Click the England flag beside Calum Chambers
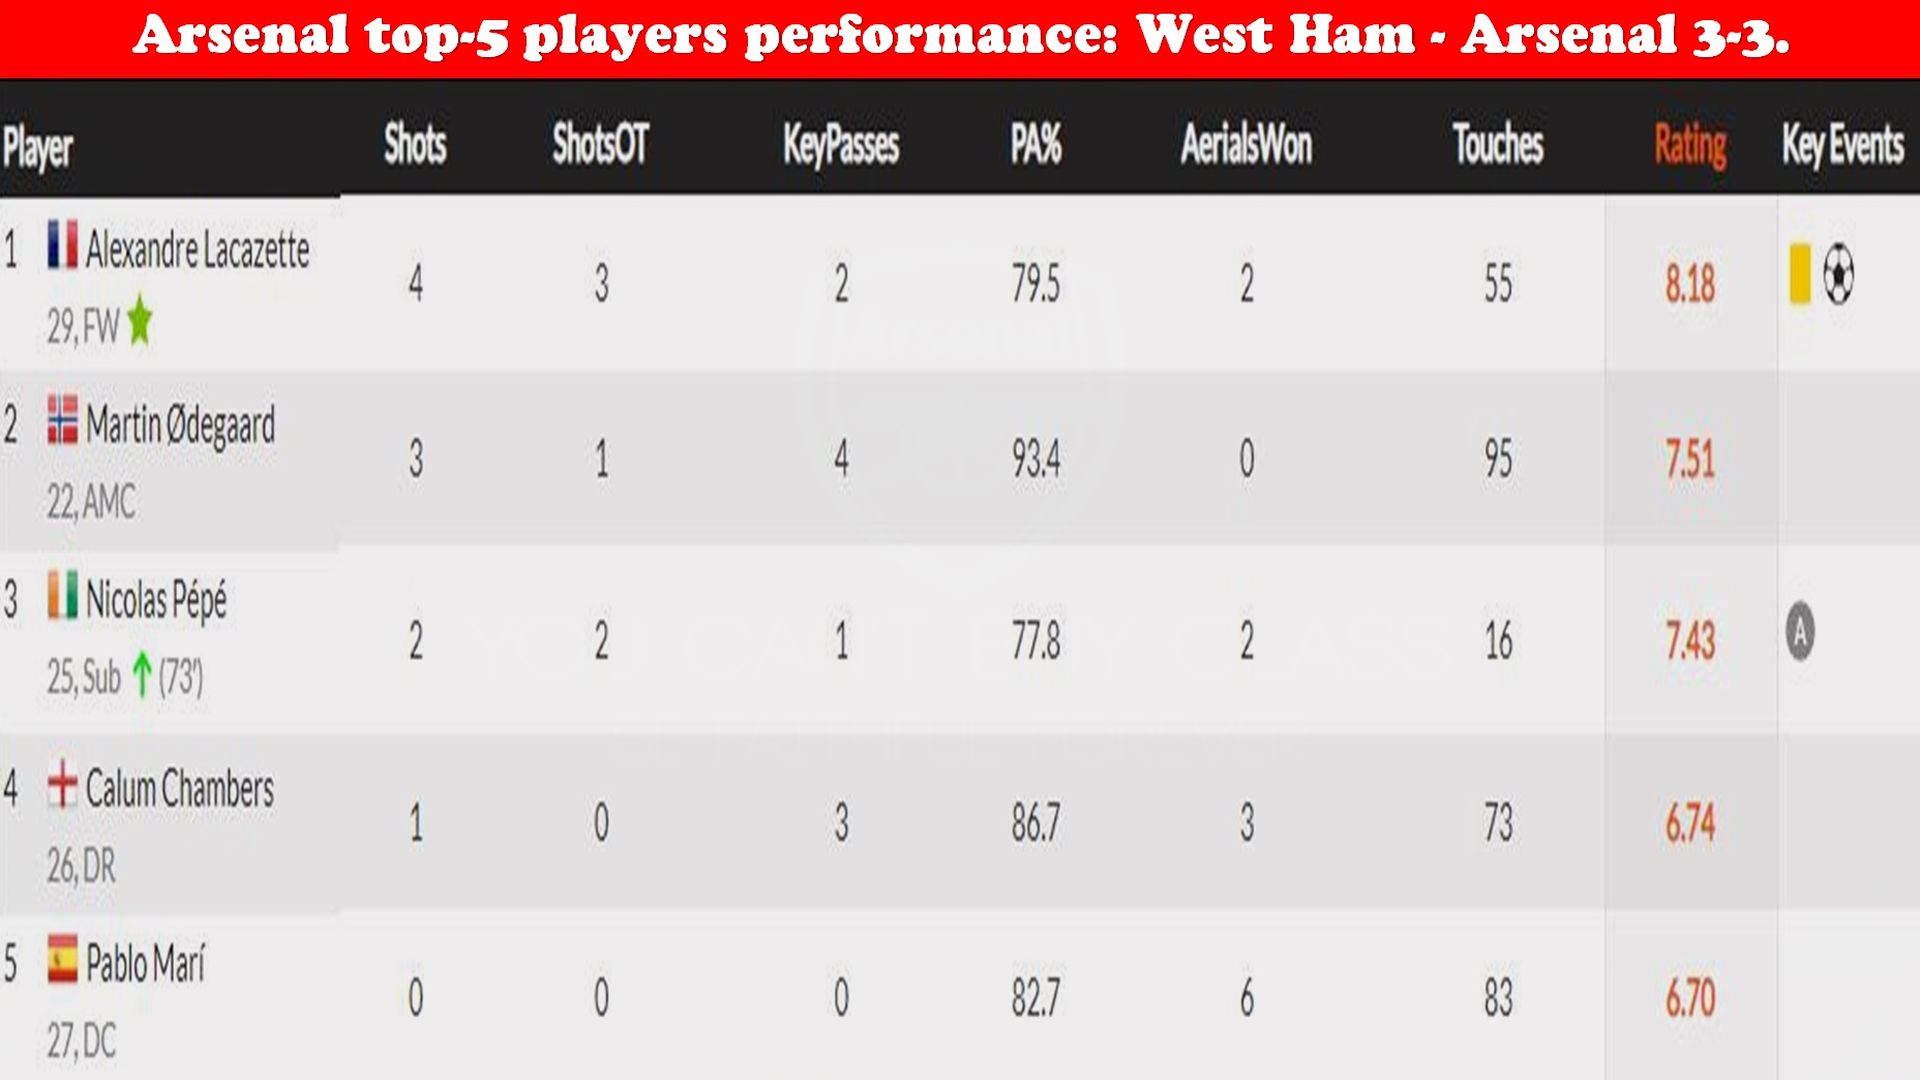This screenshot has height=1080, width=1920. tap(62, 783)
